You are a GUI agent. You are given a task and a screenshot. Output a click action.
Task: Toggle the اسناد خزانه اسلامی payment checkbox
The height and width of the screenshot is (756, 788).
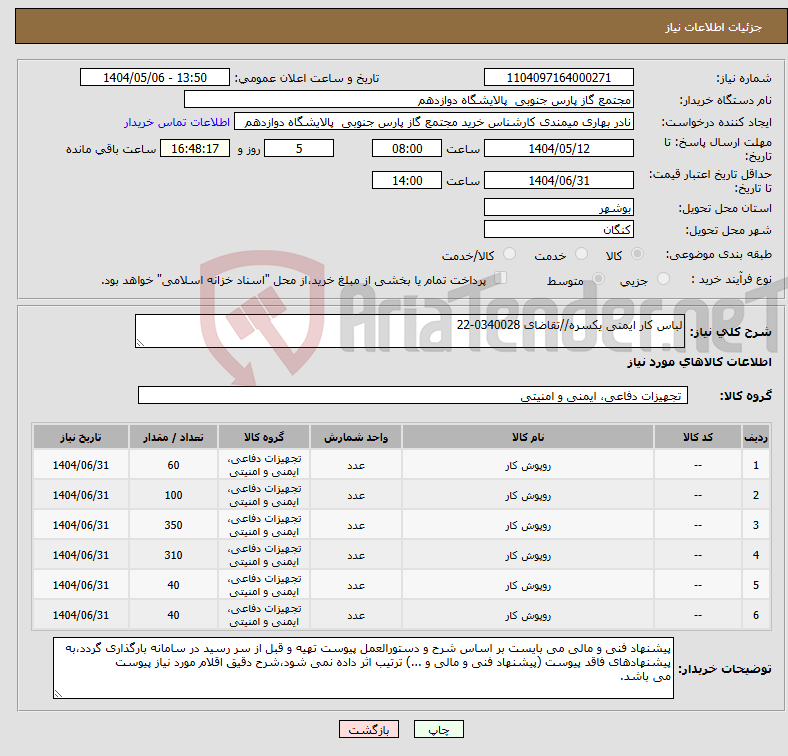tap(501, 278)
